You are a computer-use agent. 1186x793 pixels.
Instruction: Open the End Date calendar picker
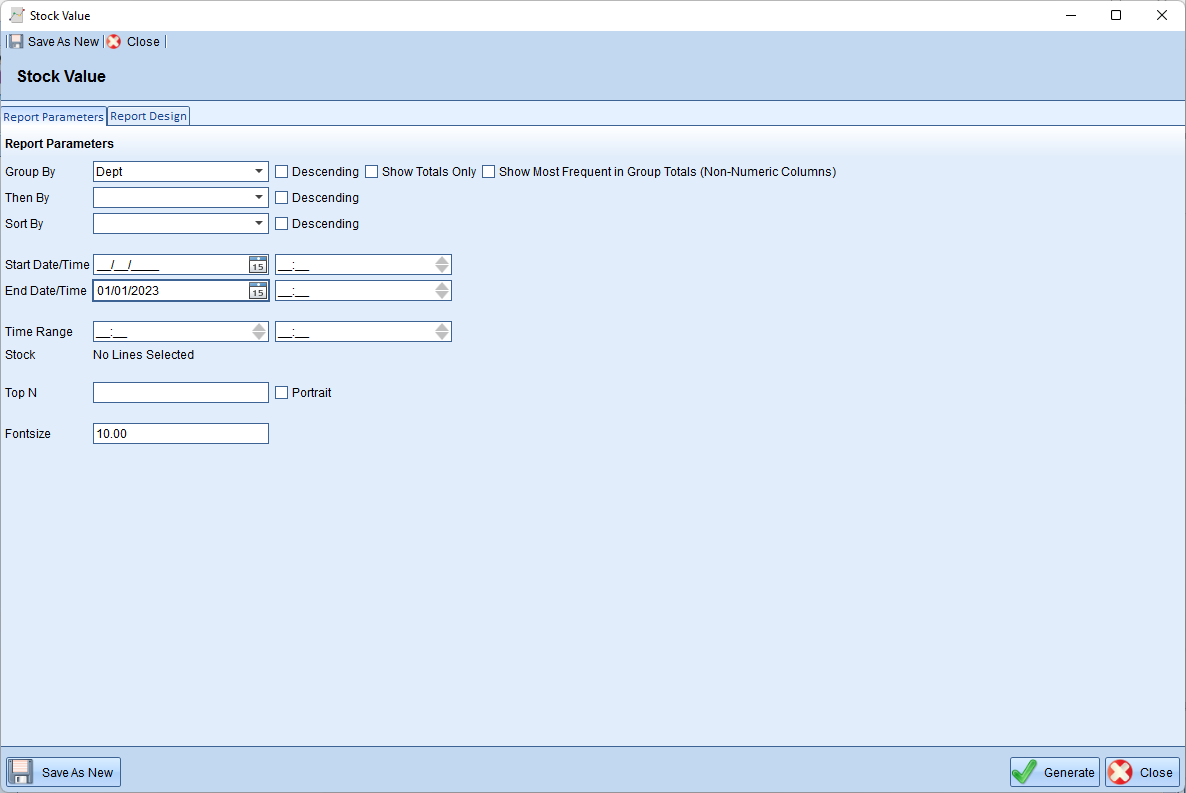point(258,291)
